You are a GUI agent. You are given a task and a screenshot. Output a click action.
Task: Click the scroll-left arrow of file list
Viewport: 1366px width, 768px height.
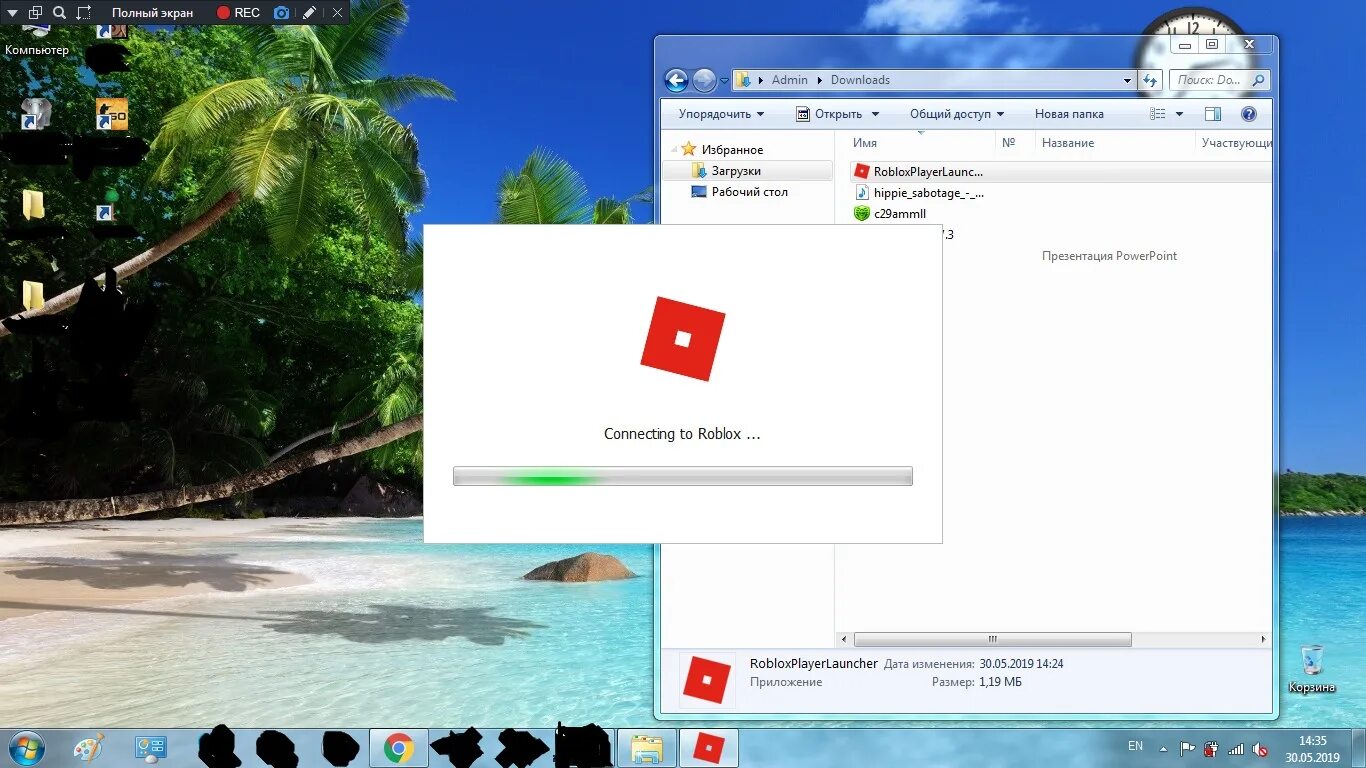point(845,640)
